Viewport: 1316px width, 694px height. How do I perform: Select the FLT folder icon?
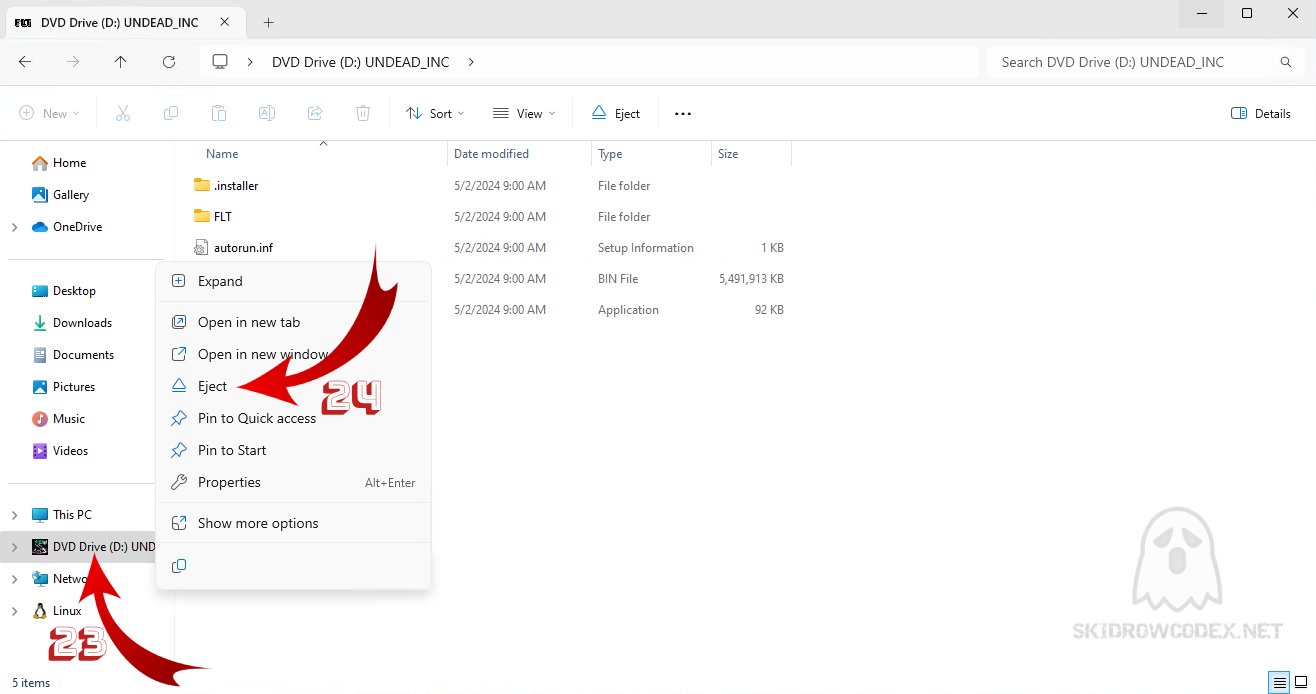(202, 217)
